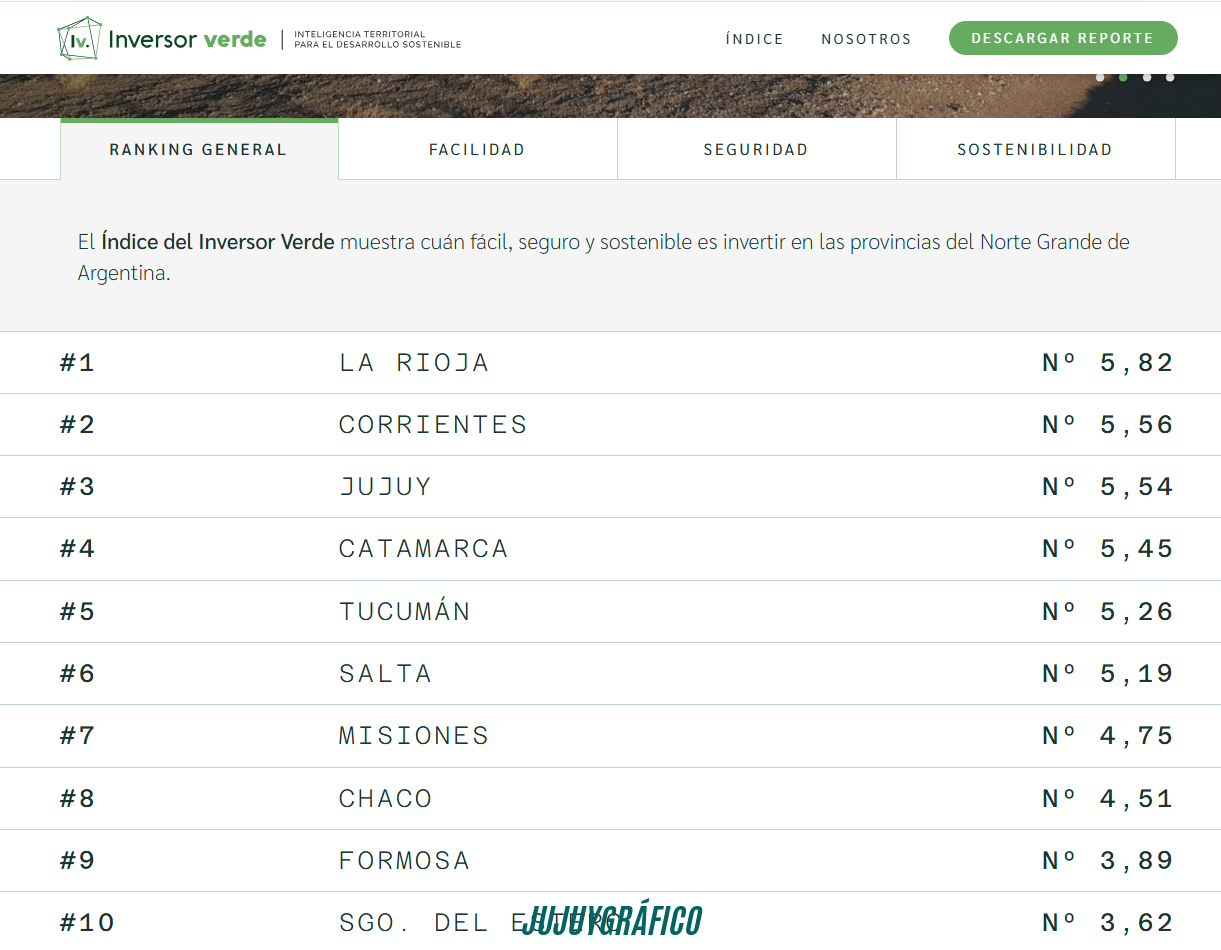Click the score Nº 5,54
This screenshot has width=1221, height=950.
click(1108, 486)
